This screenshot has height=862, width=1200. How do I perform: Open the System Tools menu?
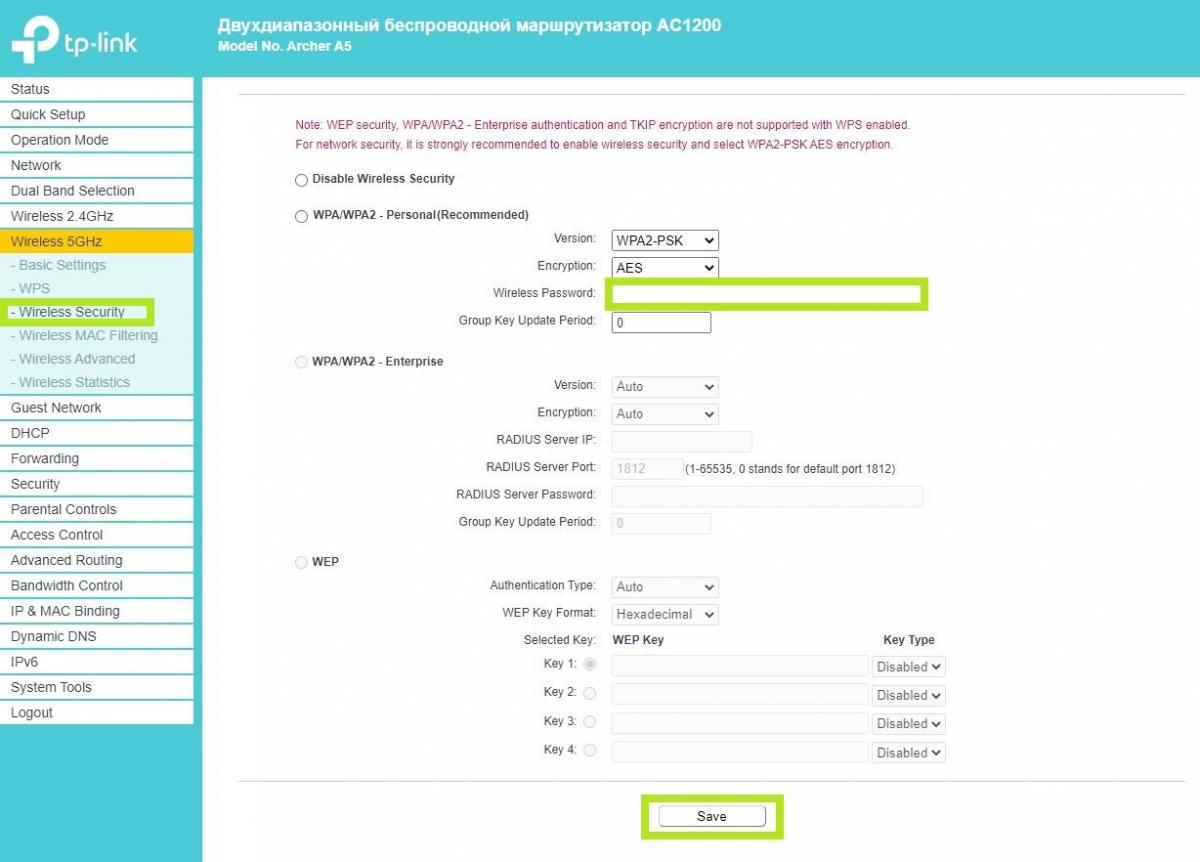click(x=51, y=687)
